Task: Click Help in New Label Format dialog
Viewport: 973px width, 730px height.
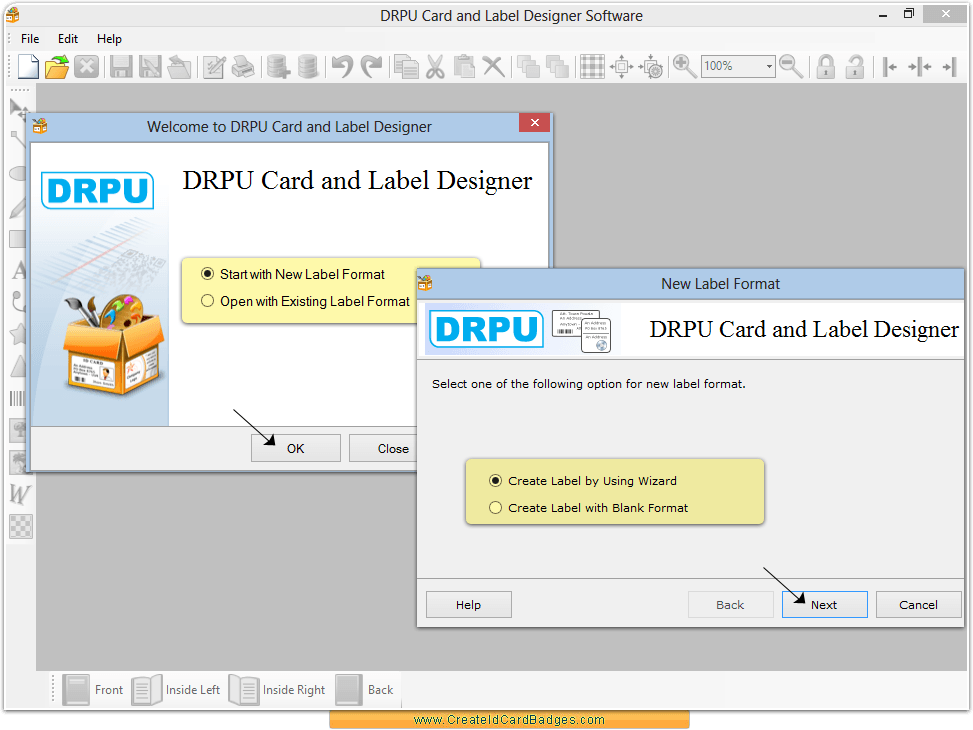Action: (x=469, y=605)
